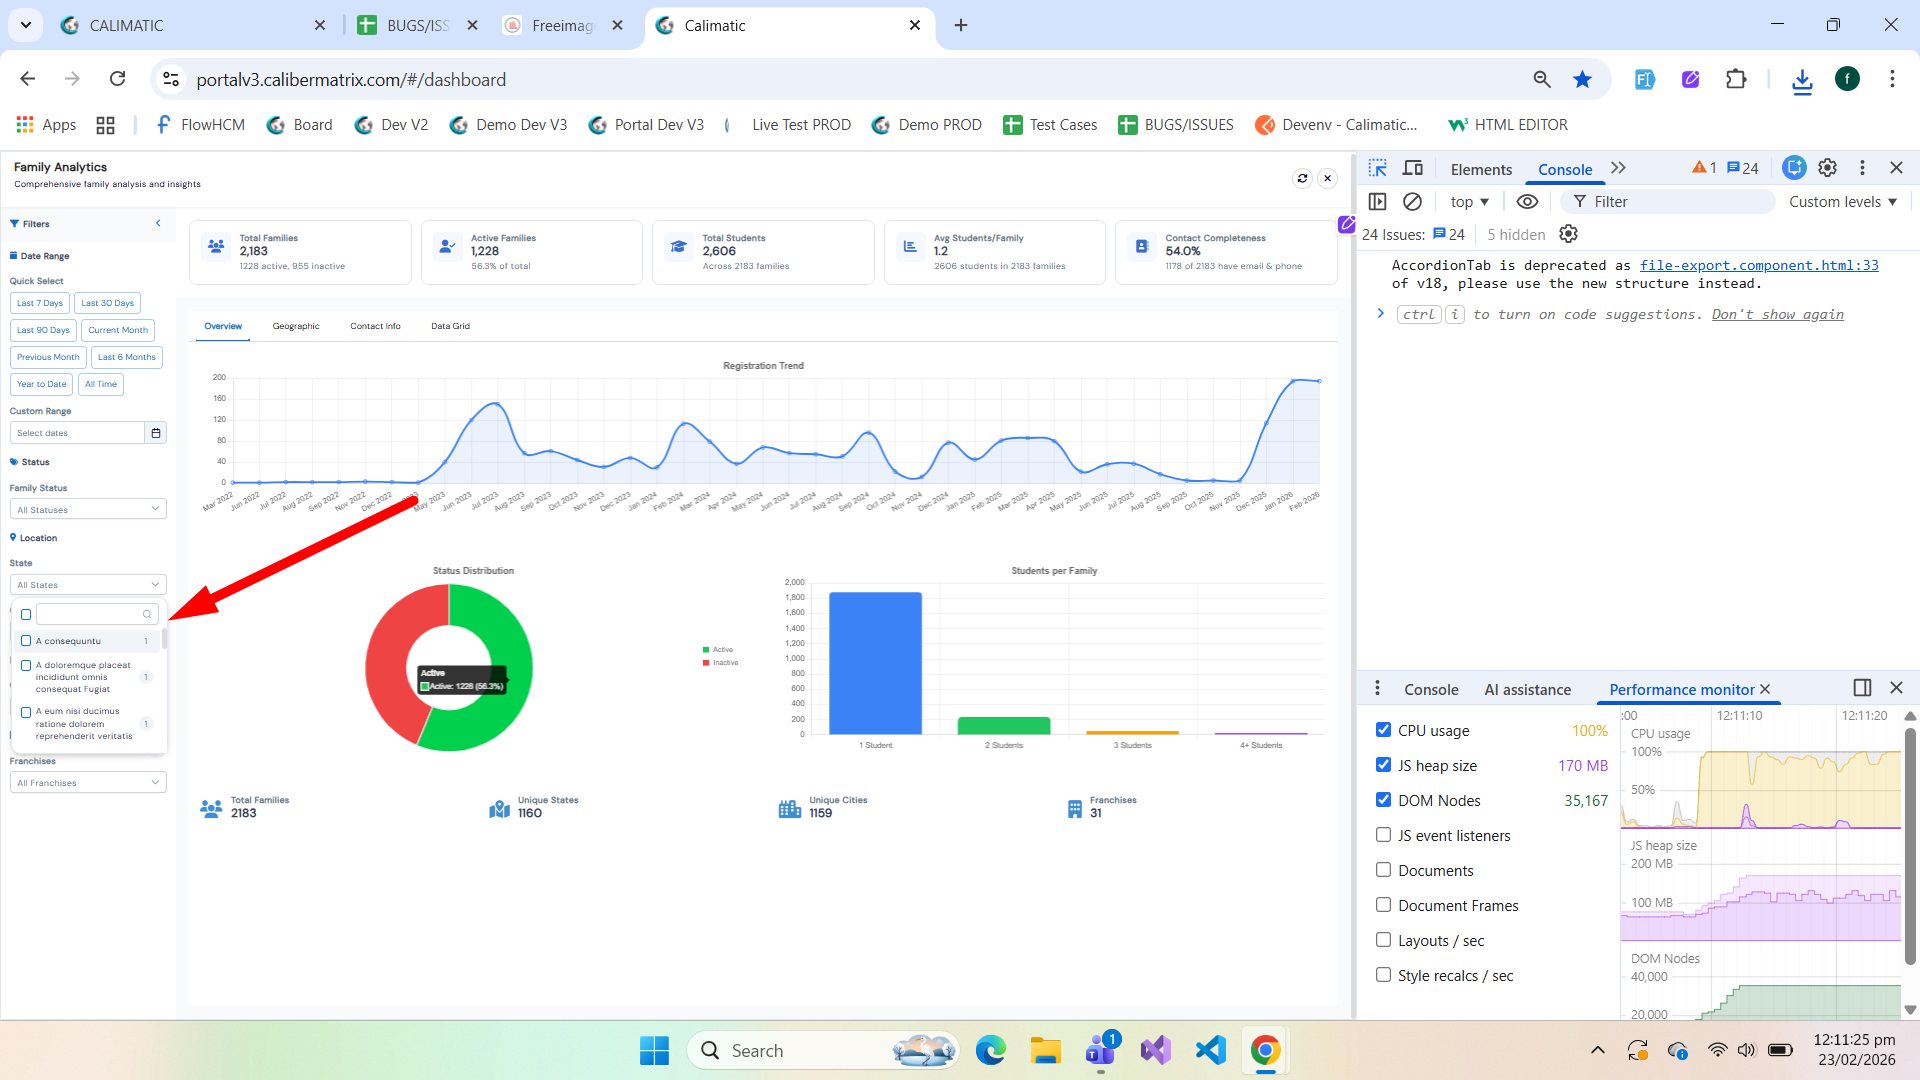Click the live expression eye icon
The image size is (1920, 1080).
tap(1526, 201)
